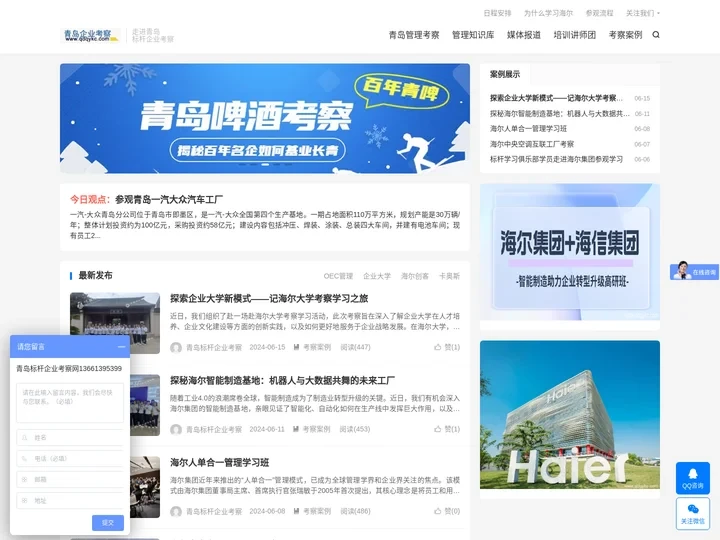Open the 在线咨询 floating chat badge
Viewport: 720px width, 540px height.
(x=694, y=271)
